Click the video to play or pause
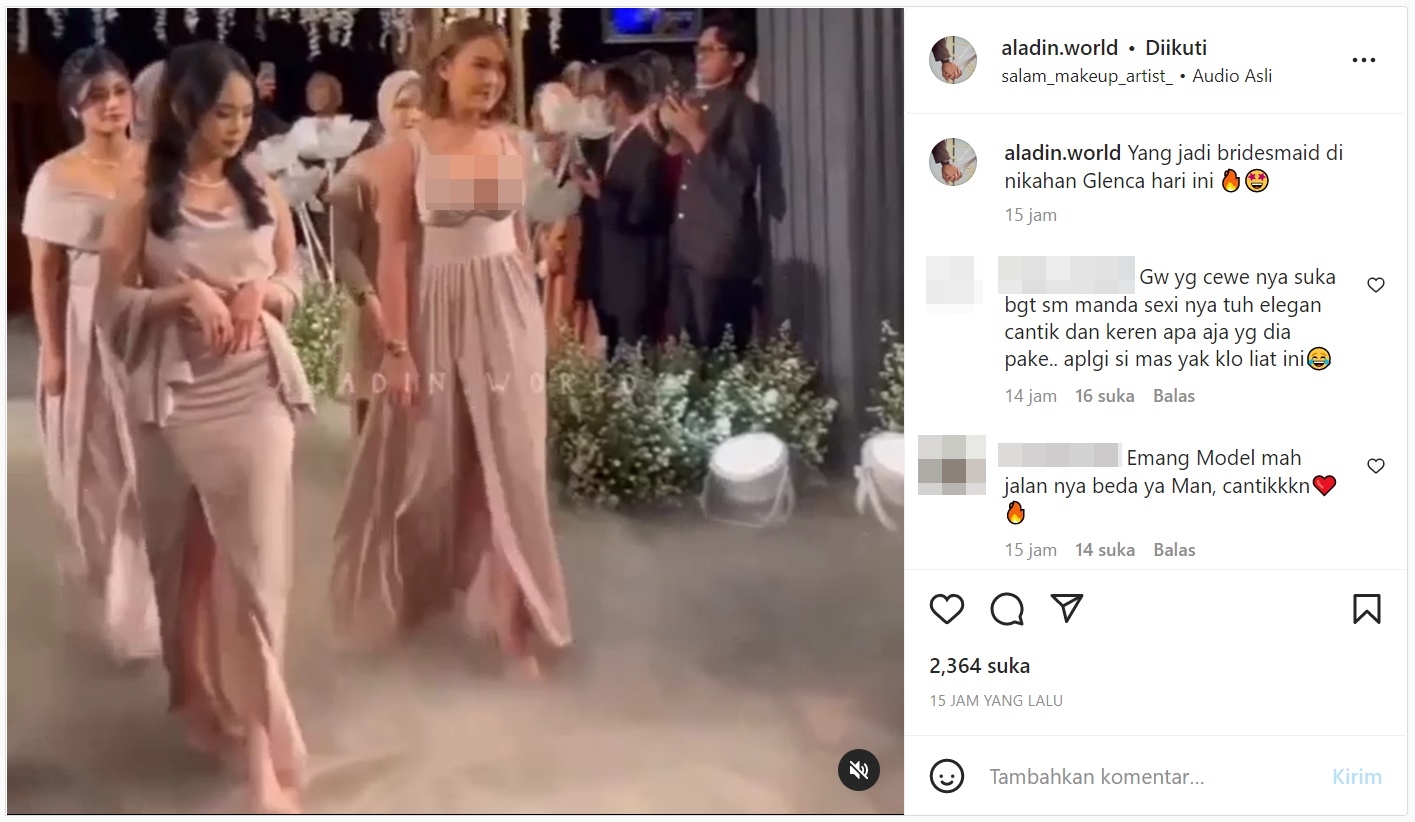 (x=455, y=411)
